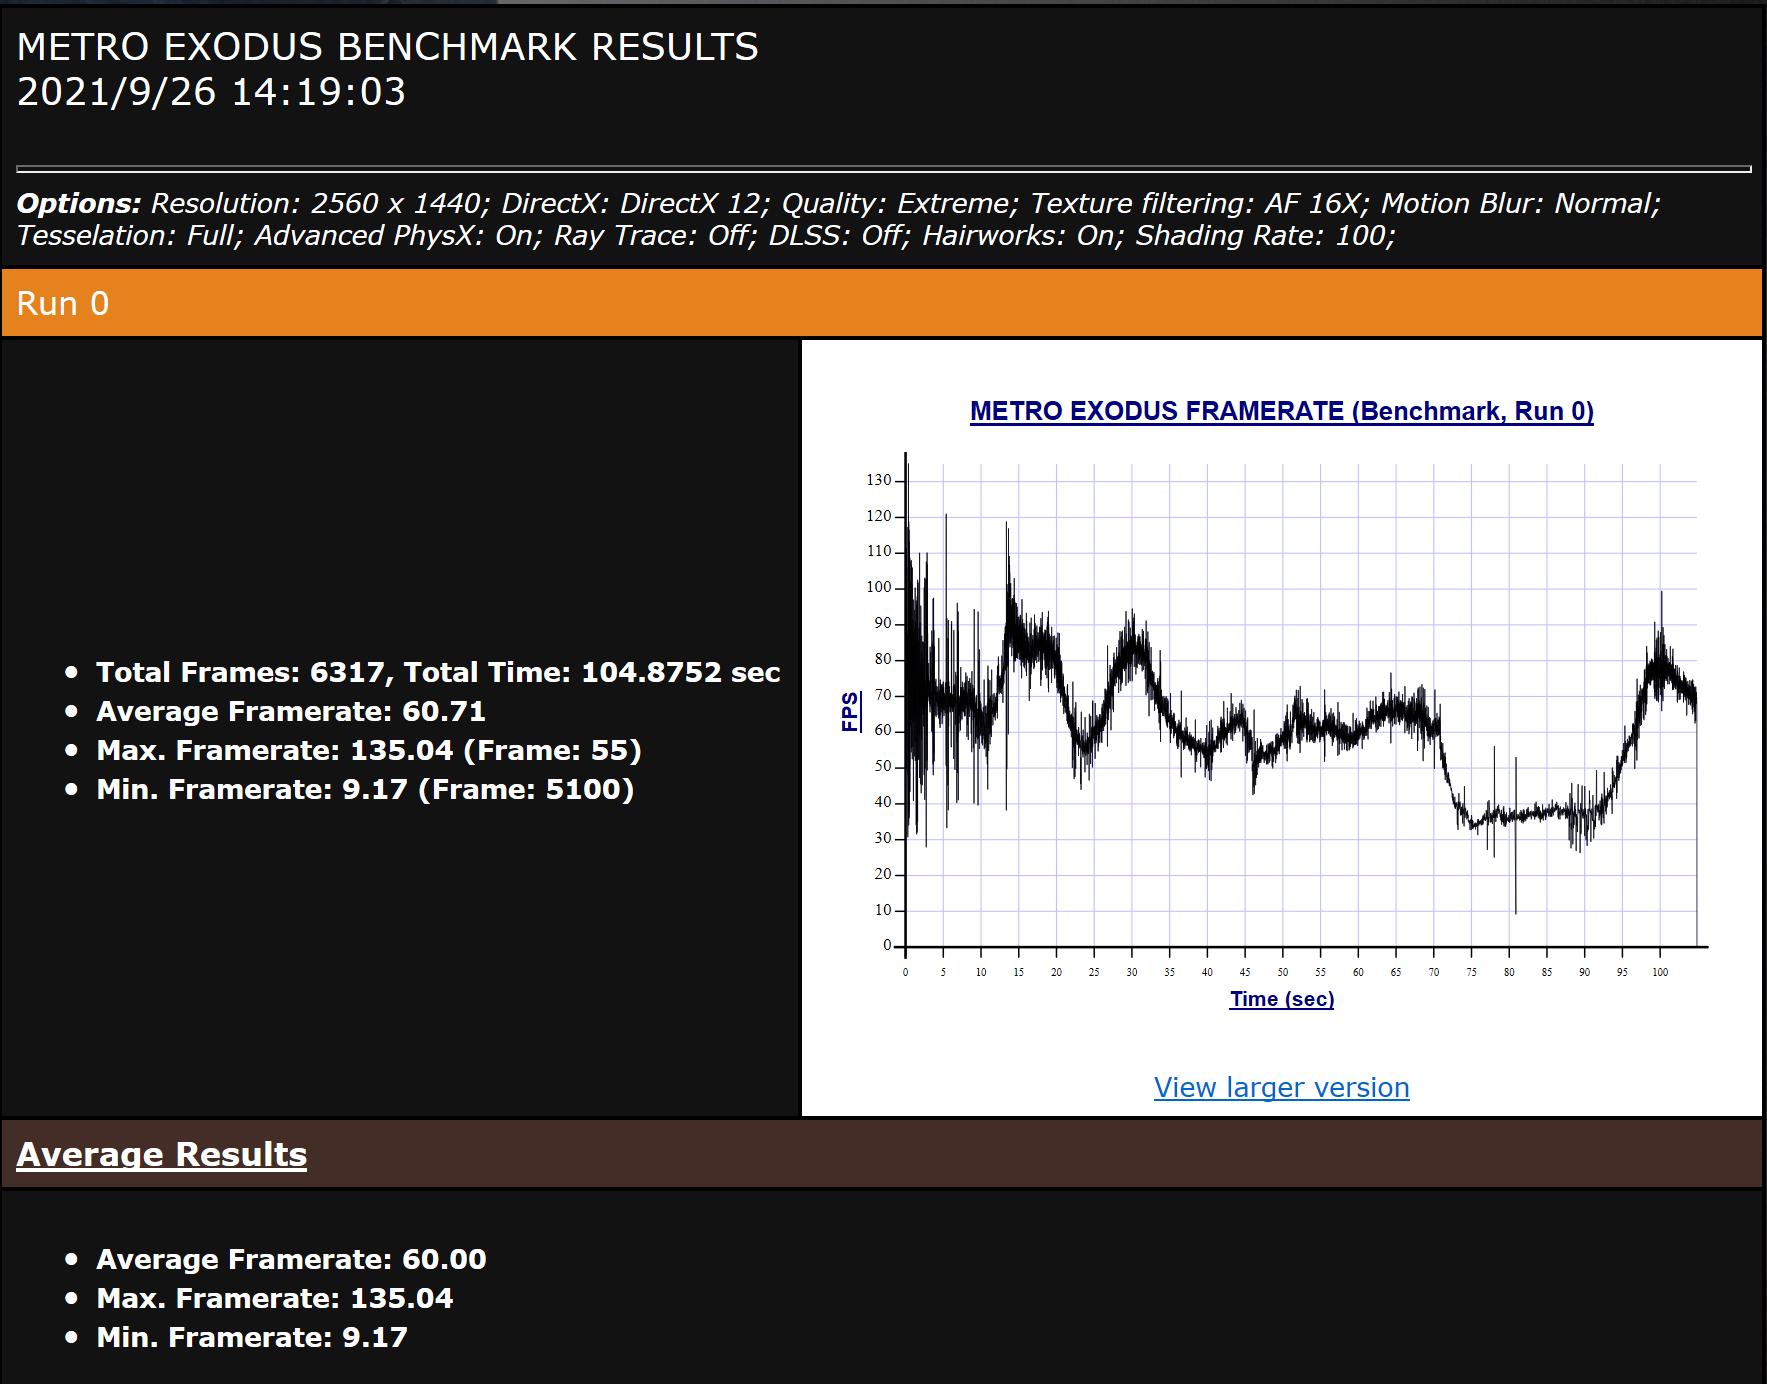The width and height of the screenshot is (1767, 1384).
Task: Click the Tesselation: Full option text
Action: pos(130,236)
